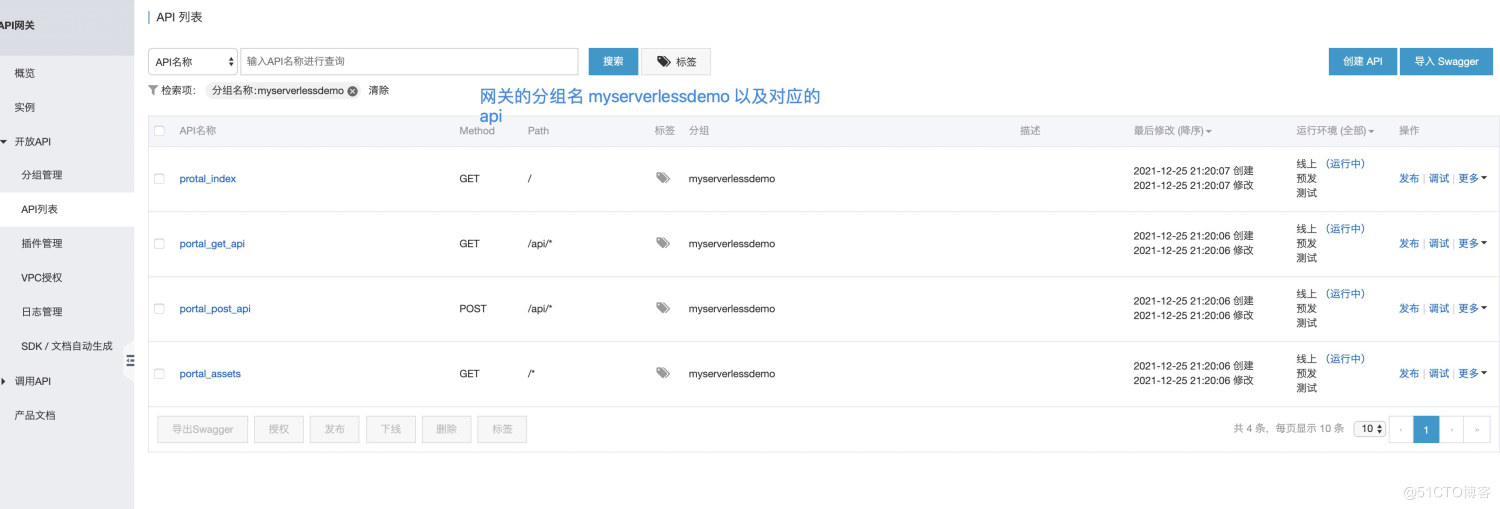The image size is (1500, 509).
Task: Click the tag icon in portal_get_api row
Action: point(662,243)
